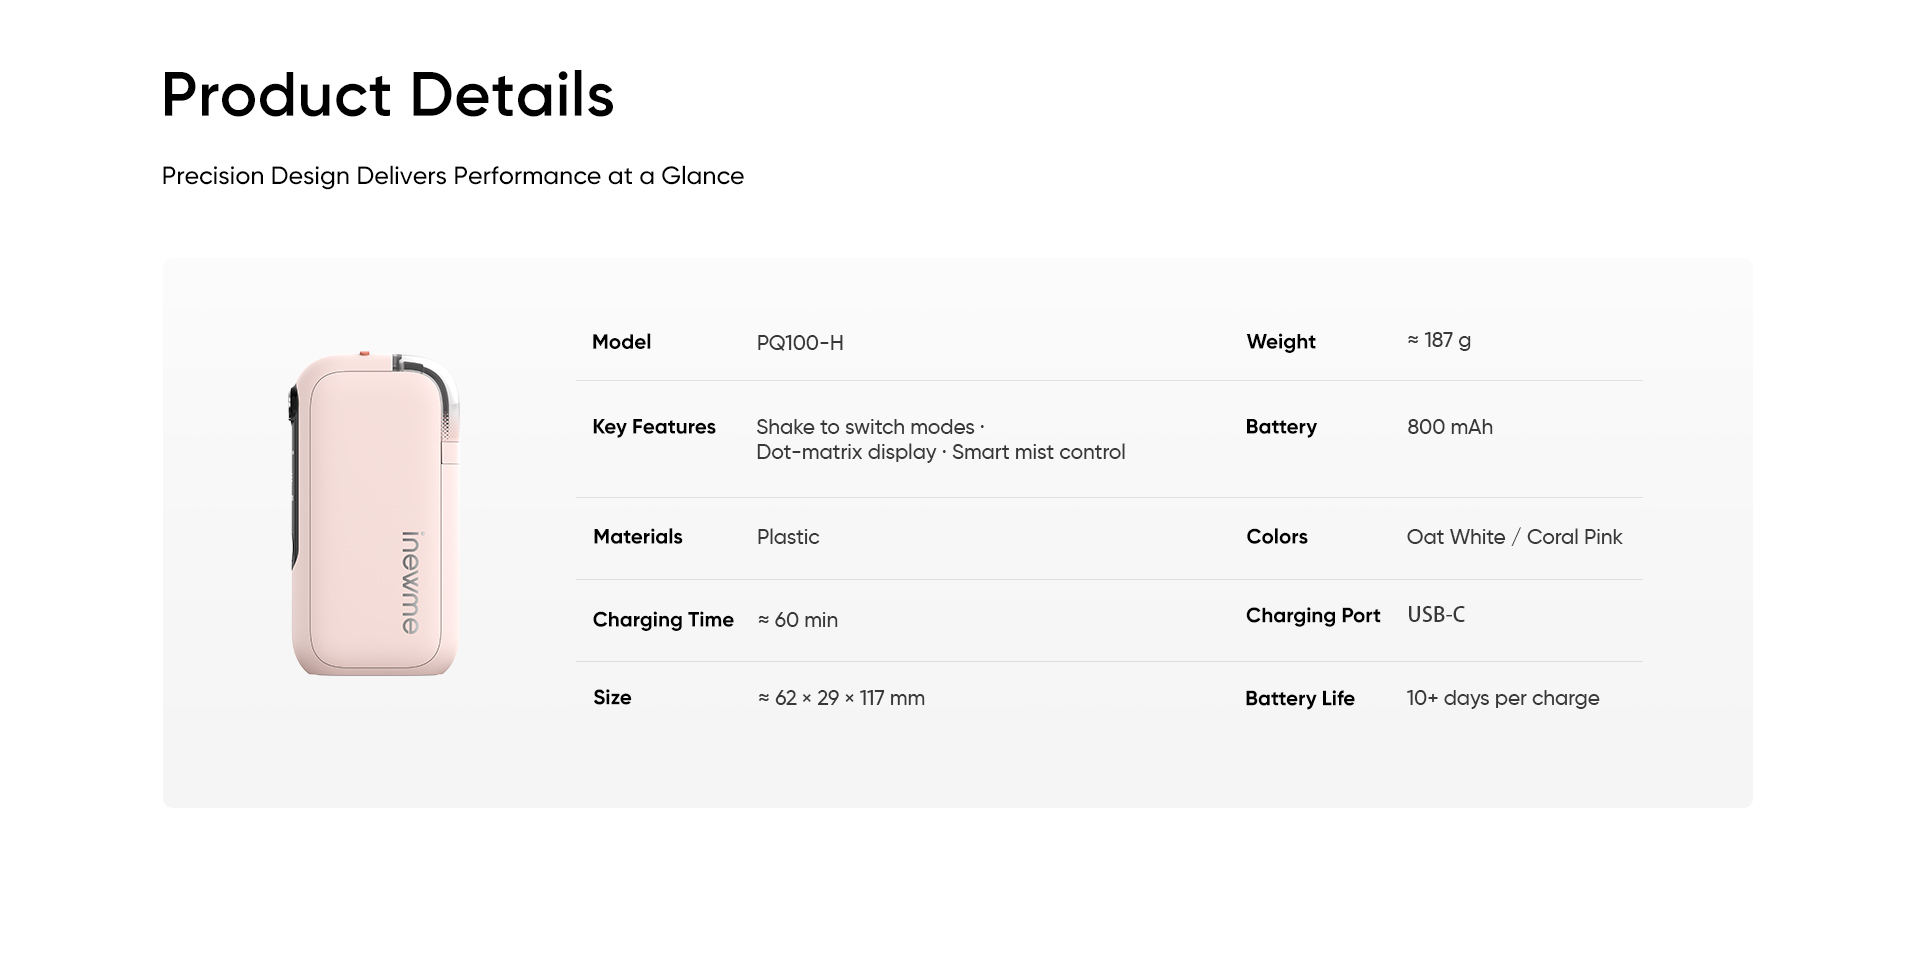Click the 10+ days per charge text

pos(1503,698)
